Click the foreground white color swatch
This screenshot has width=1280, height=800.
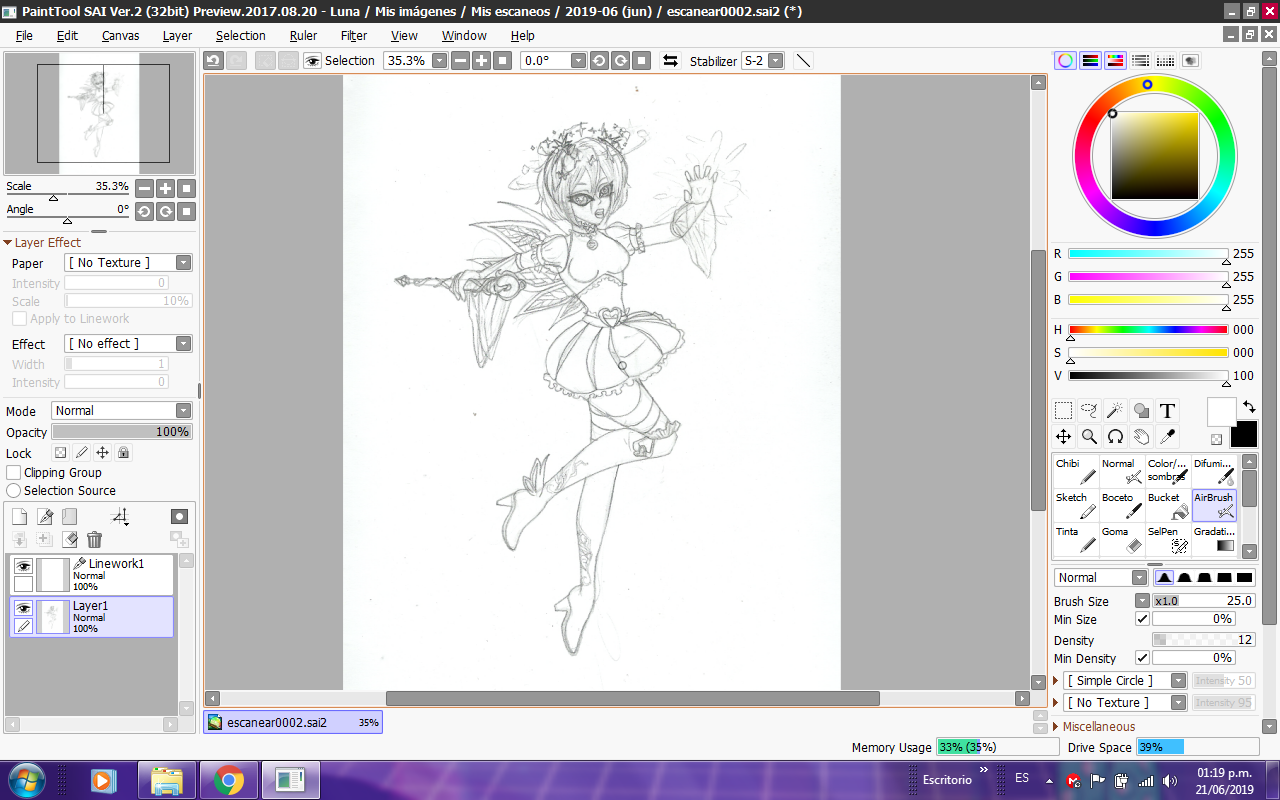tap(1221, 411)
